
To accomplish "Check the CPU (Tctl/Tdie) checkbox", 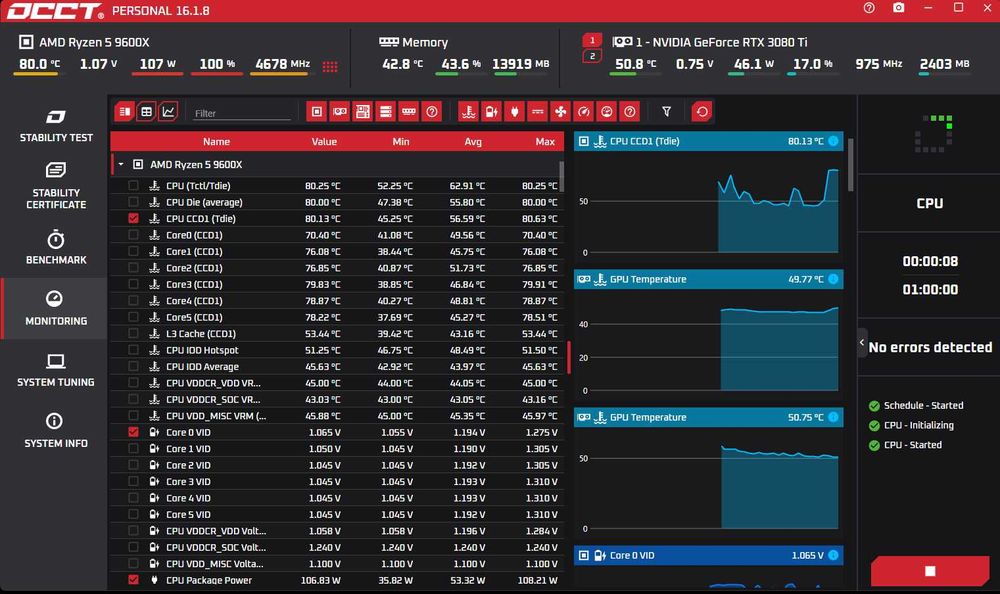I will (x=133, y=186).
